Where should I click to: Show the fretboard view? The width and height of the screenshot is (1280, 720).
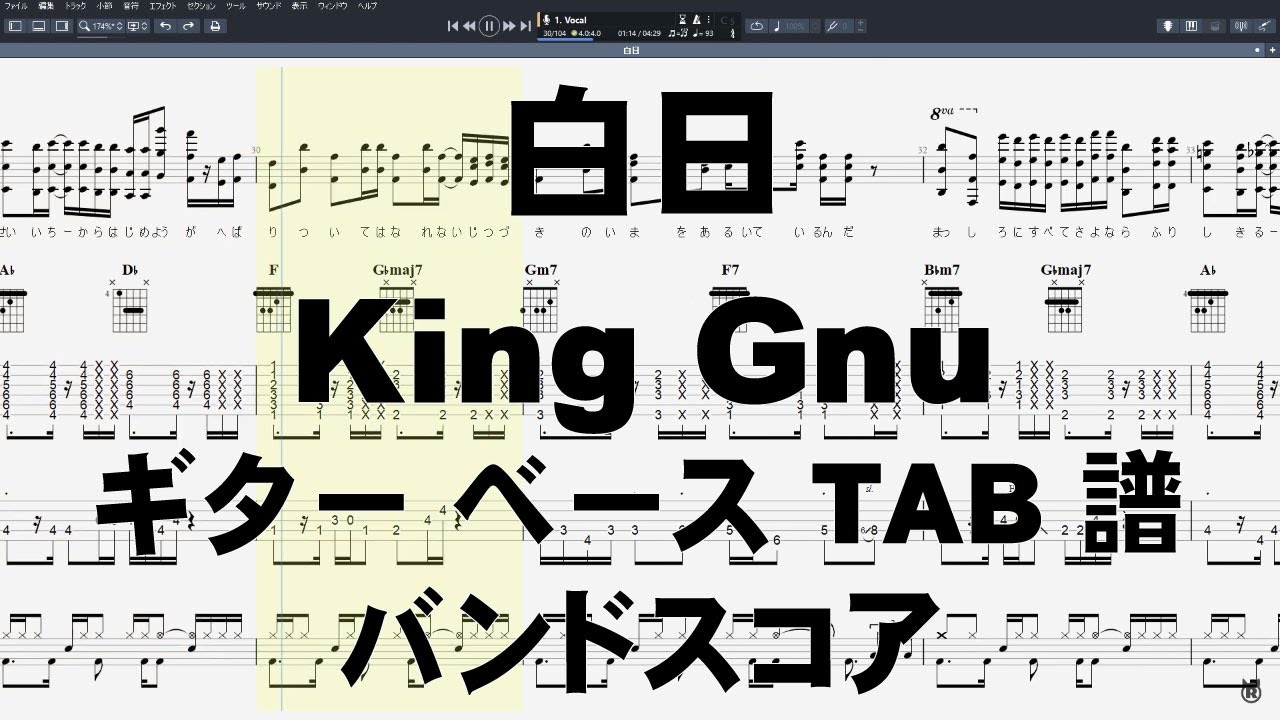[x=1168, y=26]
